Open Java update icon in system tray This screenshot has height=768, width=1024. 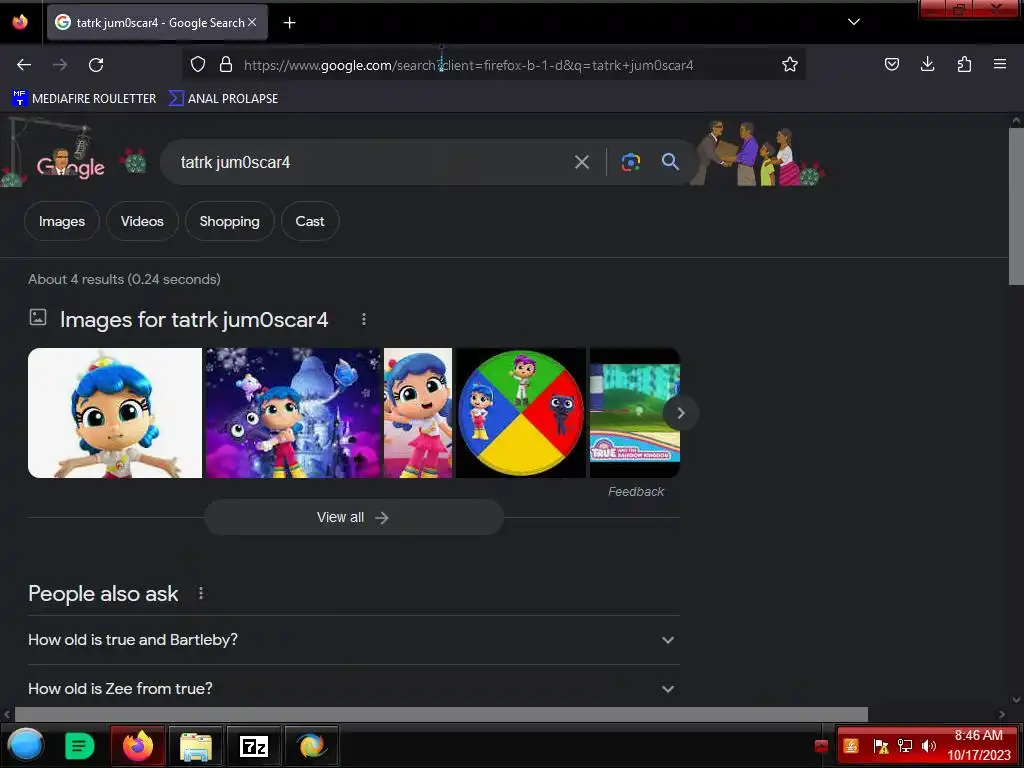click(850, 746)
